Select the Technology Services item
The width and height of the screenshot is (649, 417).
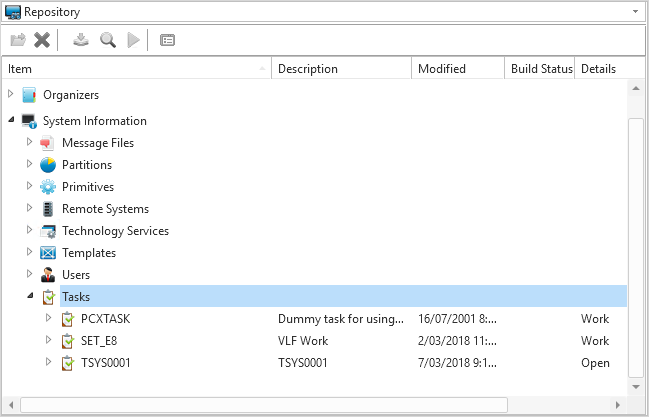tap(115, 231)
